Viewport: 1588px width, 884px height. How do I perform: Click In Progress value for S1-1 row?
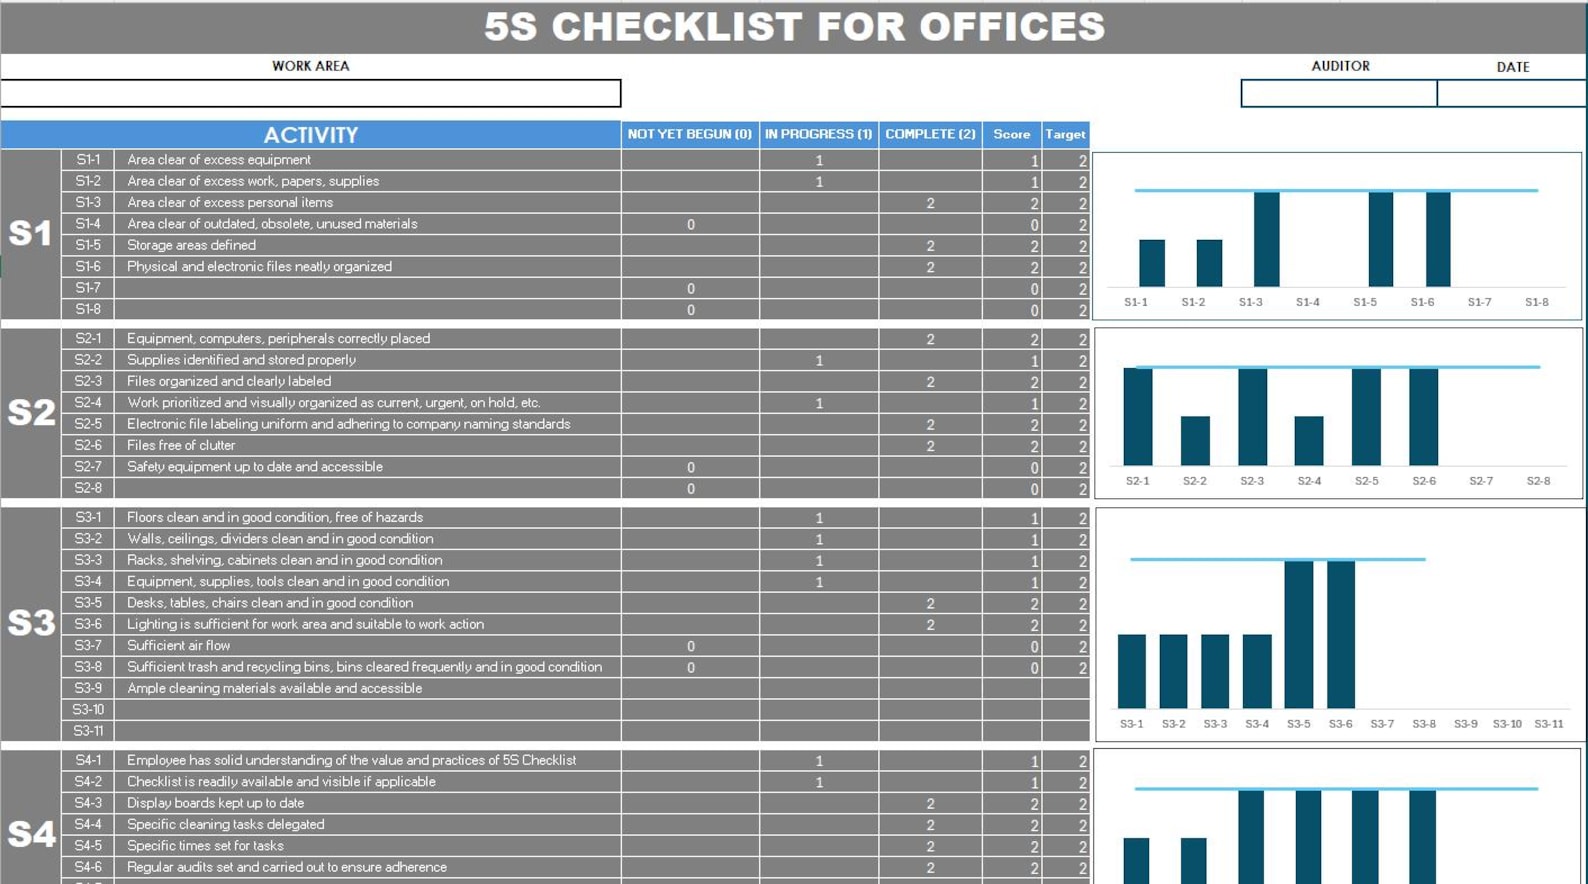point(819,160)
